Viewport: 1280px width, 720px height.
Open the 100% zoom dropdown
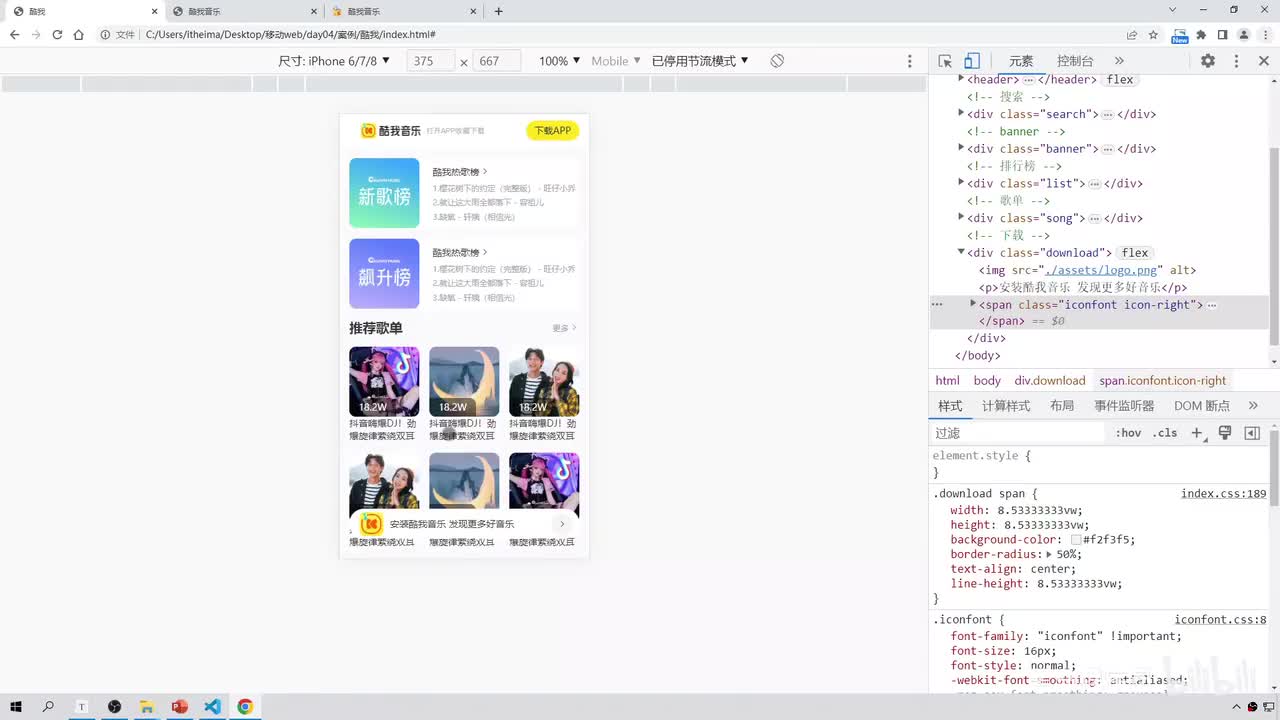pyautogui.click(x=559, y=61)
